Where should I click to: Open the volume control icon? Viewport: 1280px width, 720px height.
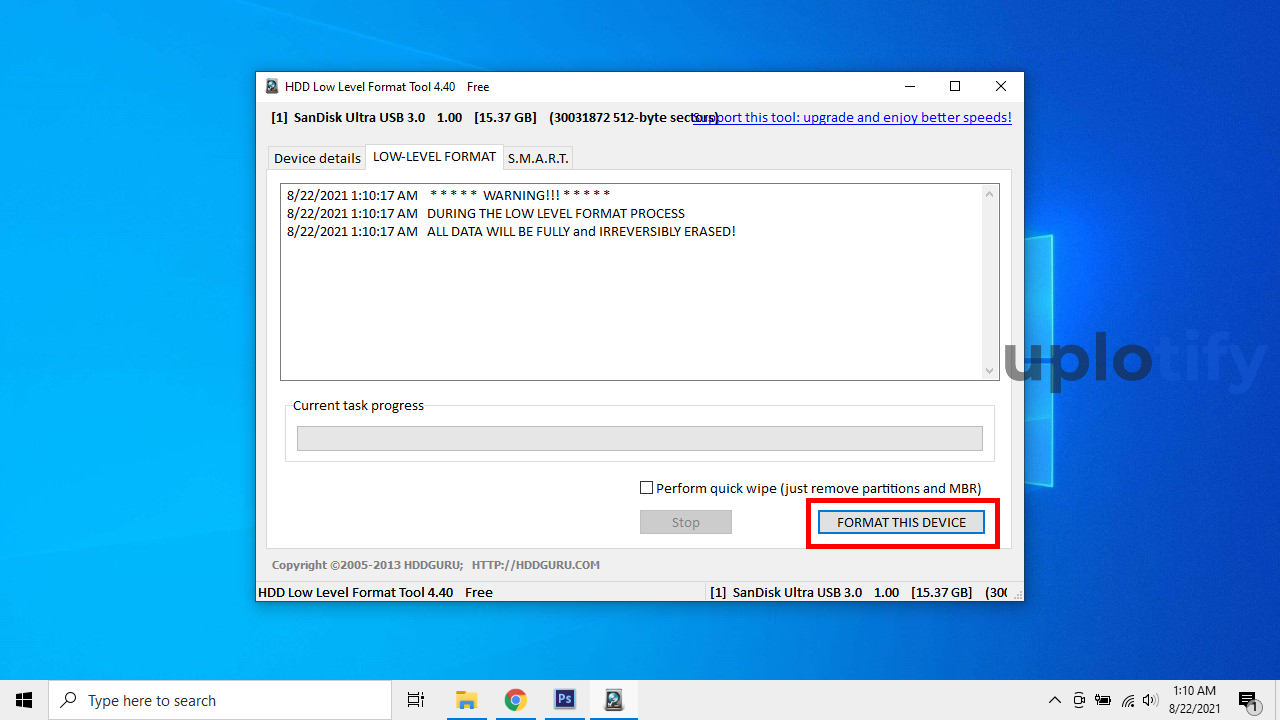1150,700
